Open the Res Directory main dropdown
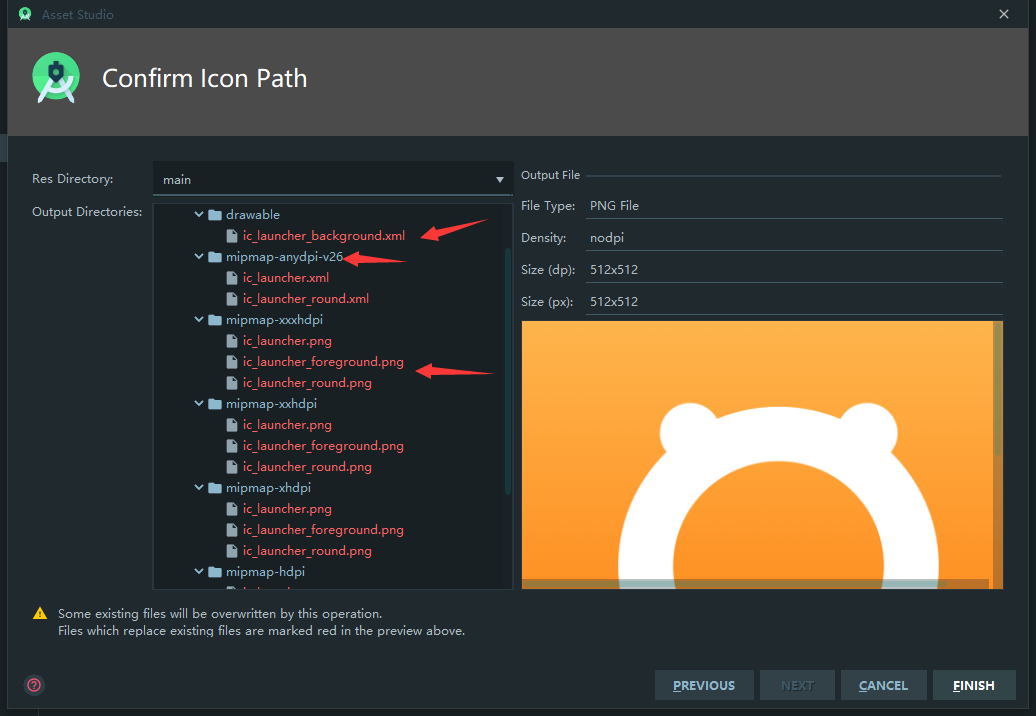Viewport: 1036px width, 716px height. coord(333,179)
